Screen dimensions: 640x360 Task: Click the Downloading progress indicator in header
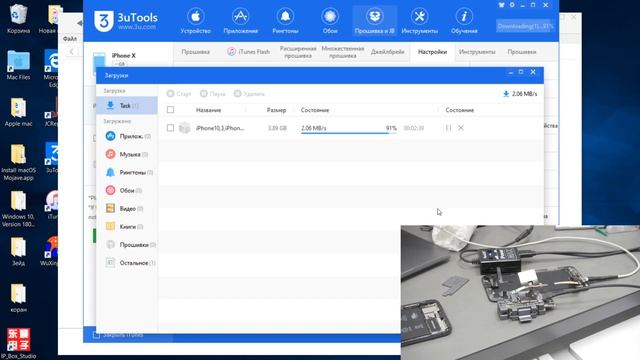[x=525, y=26]
